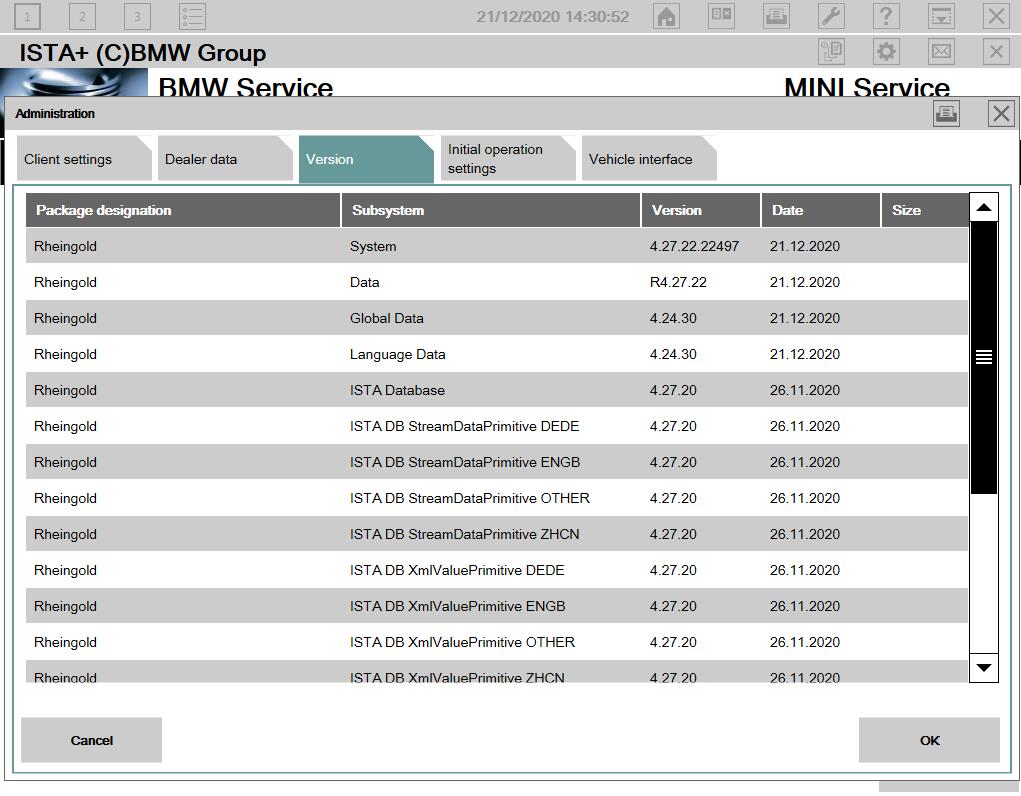Click Package designation column header
The height and width of the screenshot is (796, 1021).
coord(183,210)
